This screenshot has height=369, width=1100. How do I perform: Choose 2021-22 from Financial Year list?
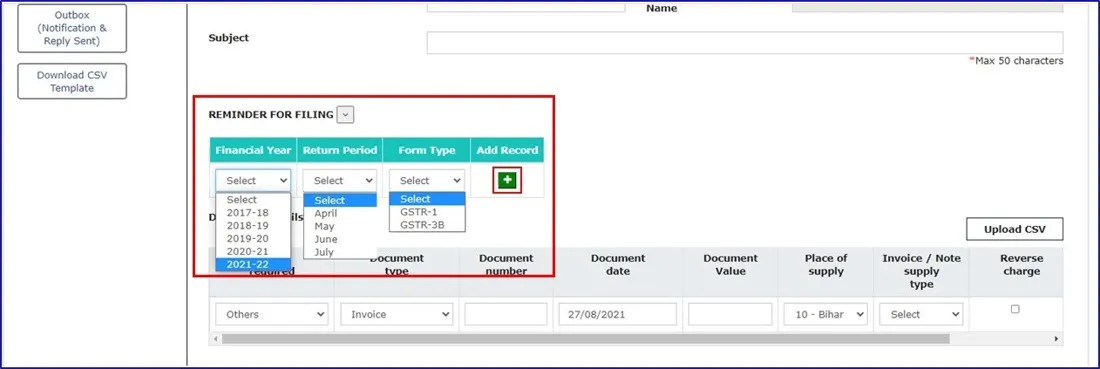tap(253, 264)
